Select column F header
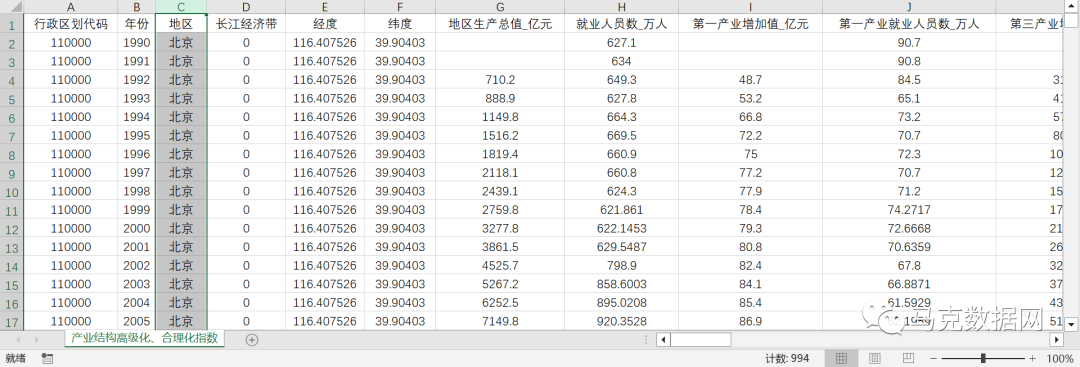 point(400,7)
